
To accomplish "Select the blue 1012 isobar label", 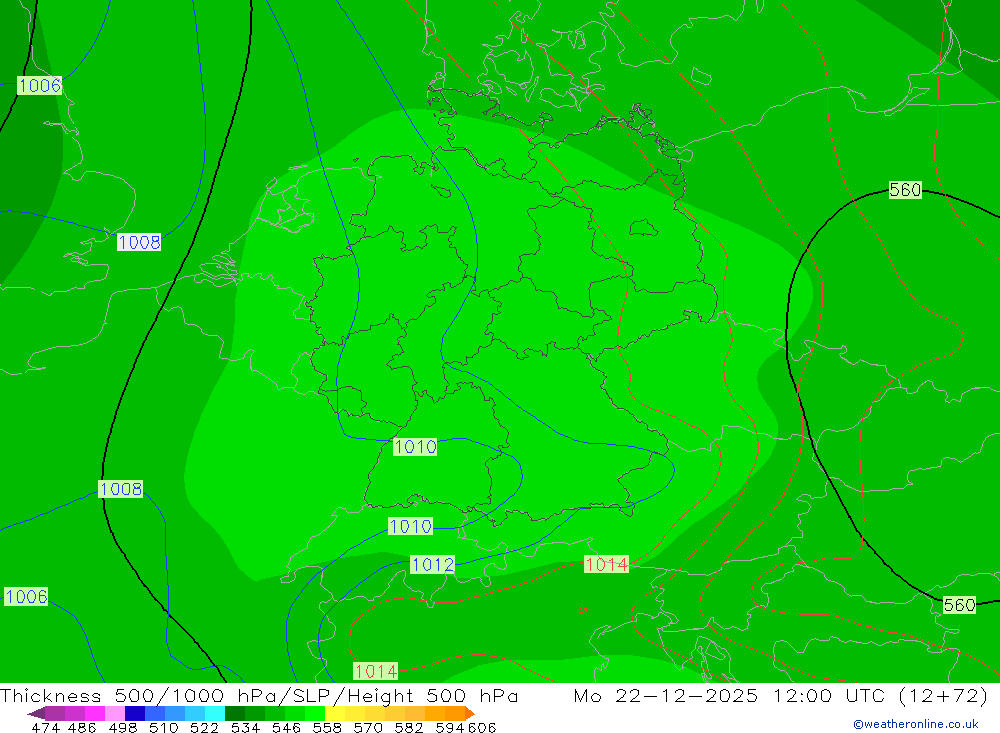I will [432, 565].
